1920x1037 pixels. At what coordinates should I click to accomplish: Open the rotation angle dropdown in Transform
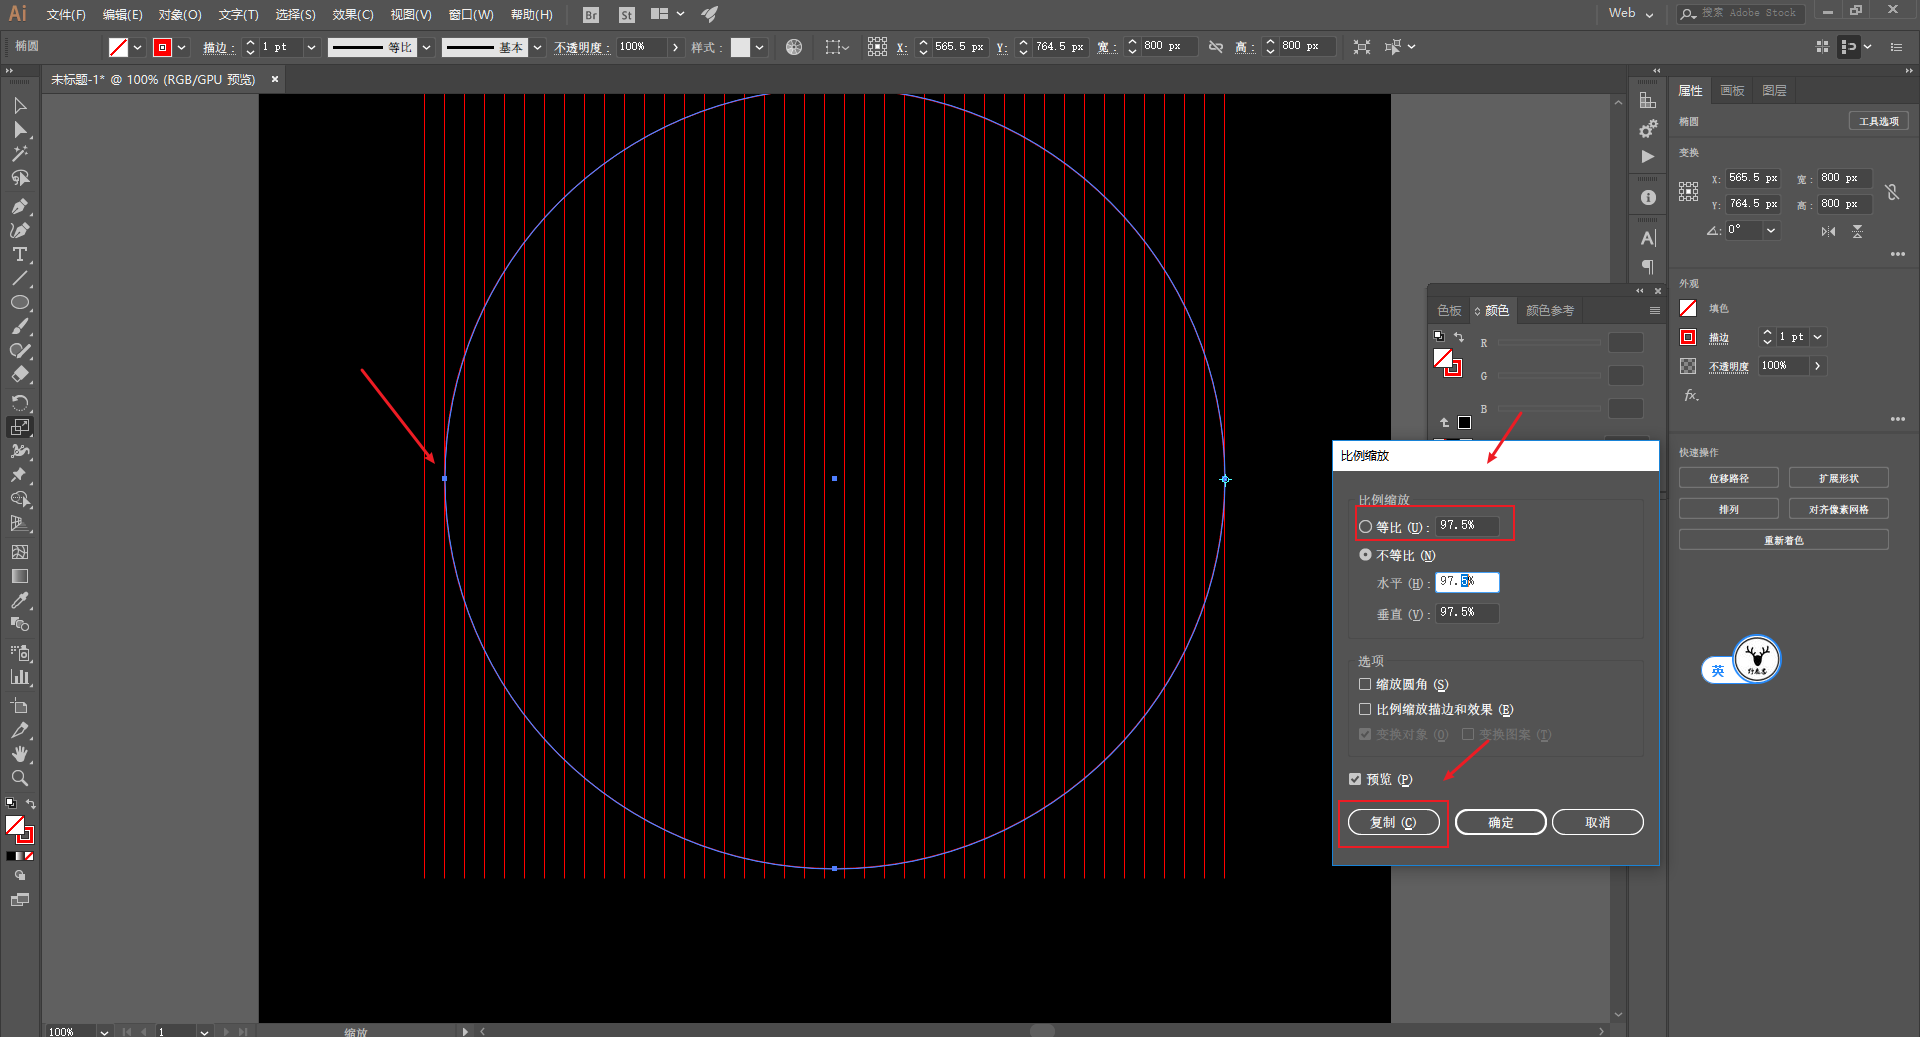[x=1771, y=230]
